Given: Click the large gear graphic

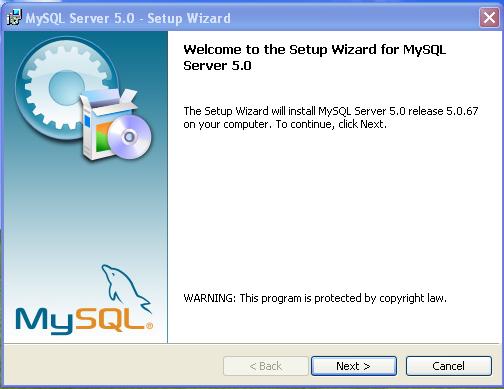Looking at the screenshot, I should pos(66,87).
